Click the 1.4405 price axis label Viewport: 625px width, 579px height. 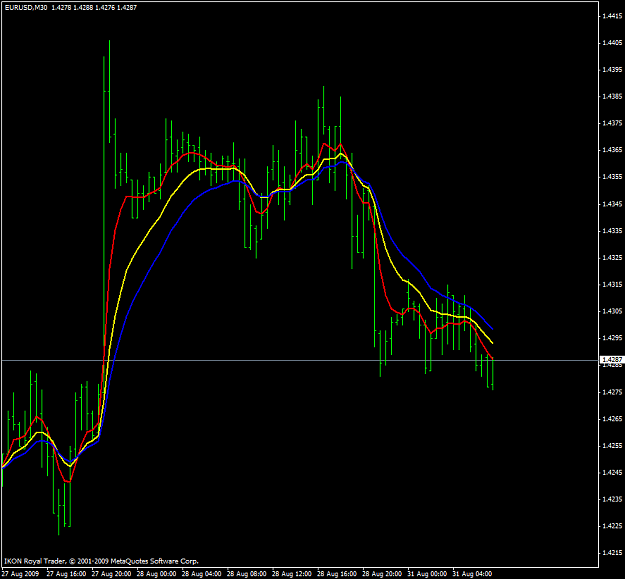(612, 43)
